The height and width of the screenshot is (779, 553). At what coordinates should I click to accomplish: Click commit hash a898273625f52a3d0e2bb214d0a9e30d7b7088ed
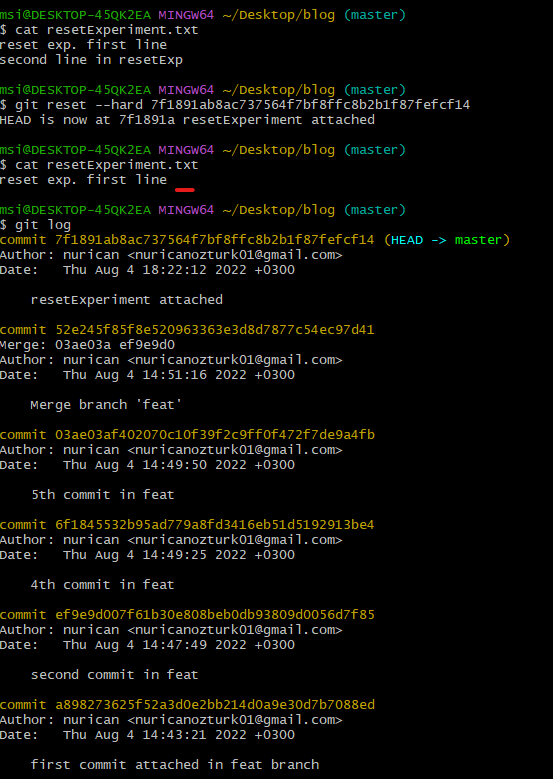click(215, 704)
